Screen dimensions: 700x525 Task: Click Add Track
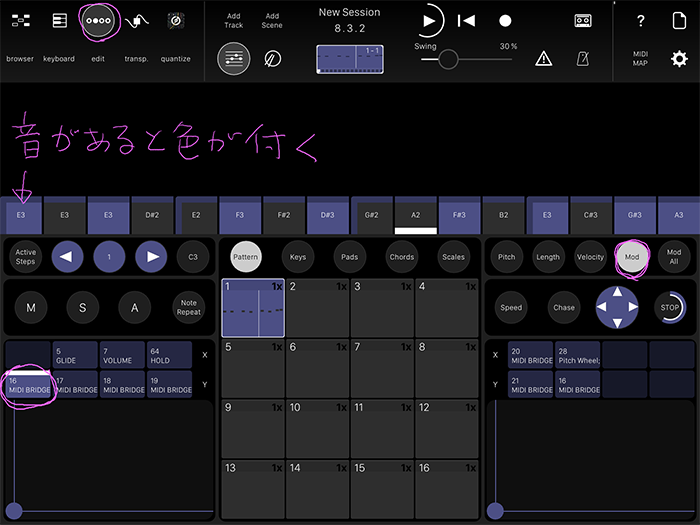[233, 21]
